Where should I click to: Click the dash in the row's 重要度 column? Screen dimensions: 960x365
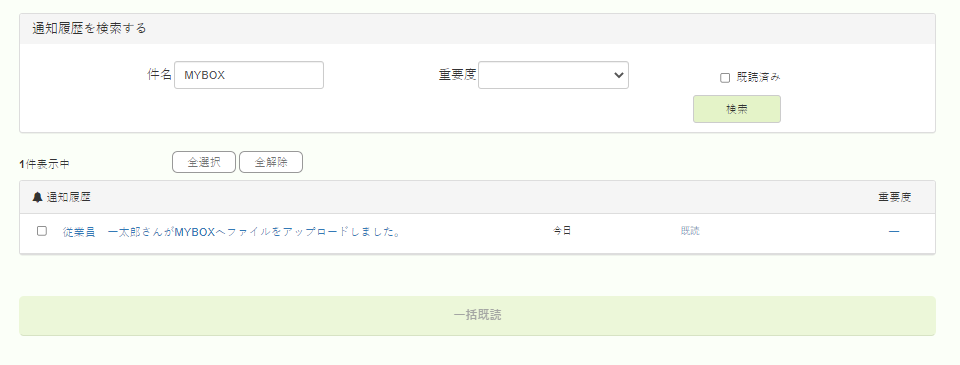click(894, 231)
